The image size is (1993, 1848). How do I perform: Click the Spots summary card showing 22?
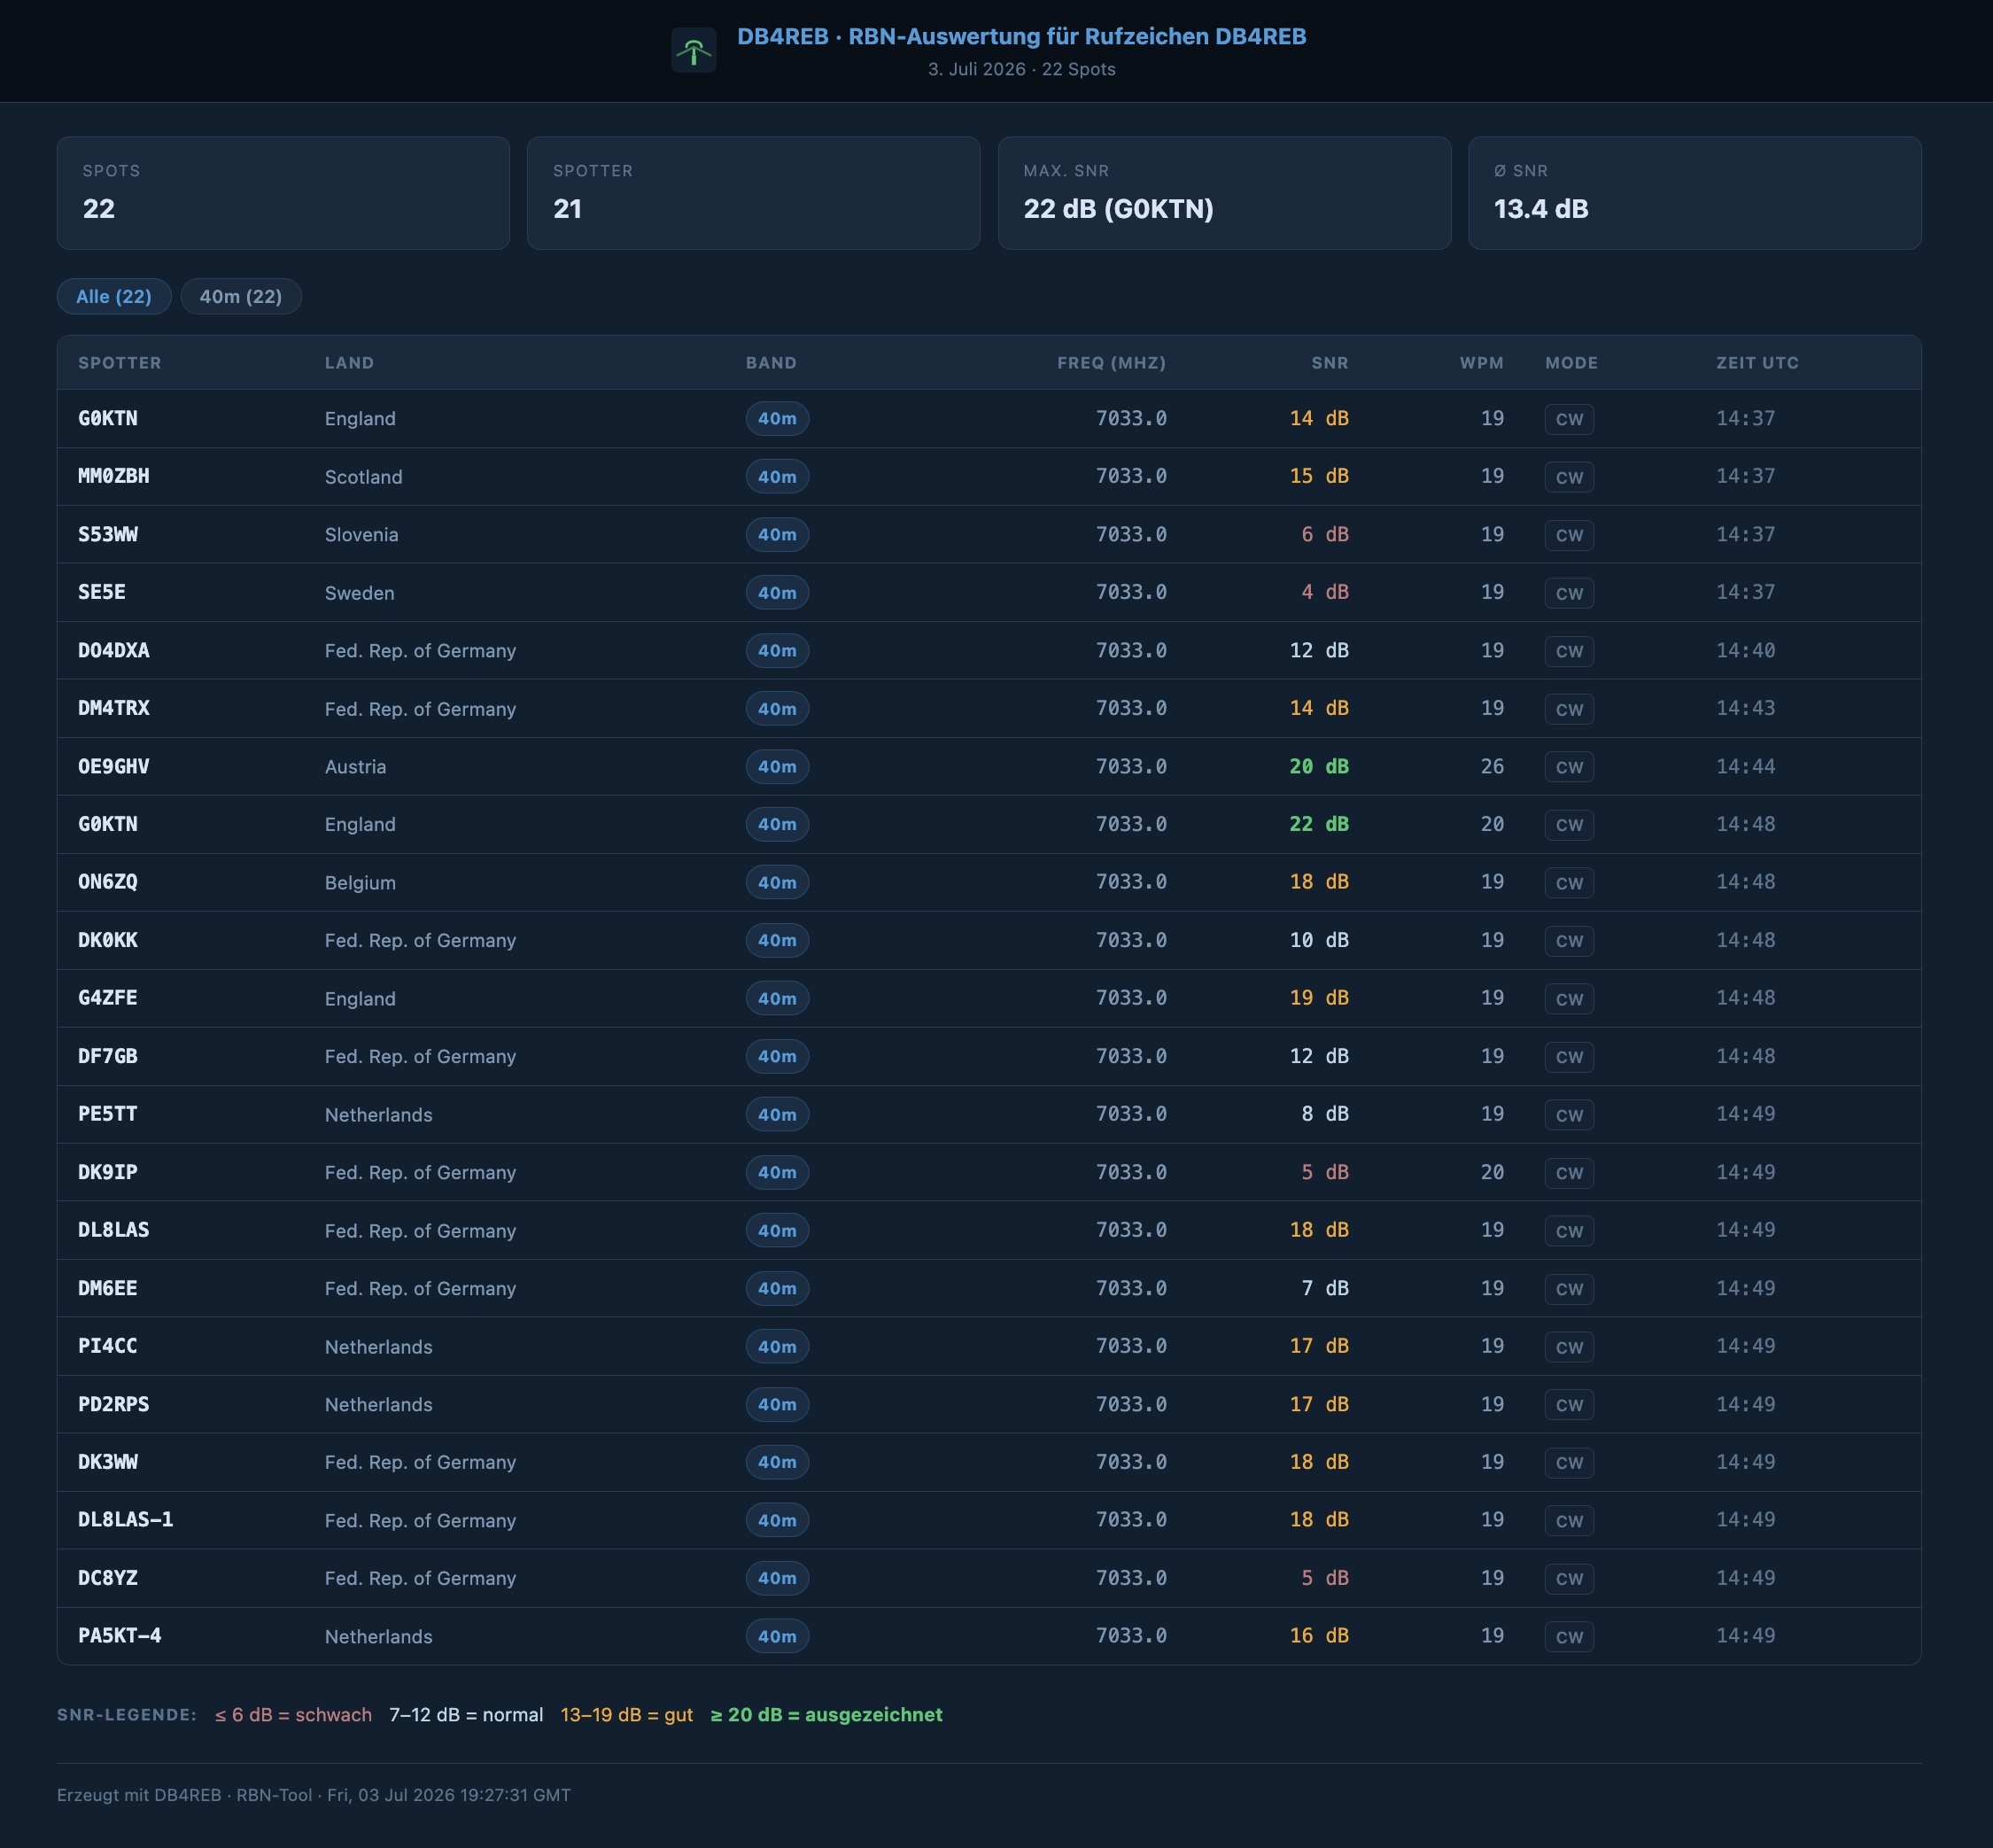pos(283,193)
